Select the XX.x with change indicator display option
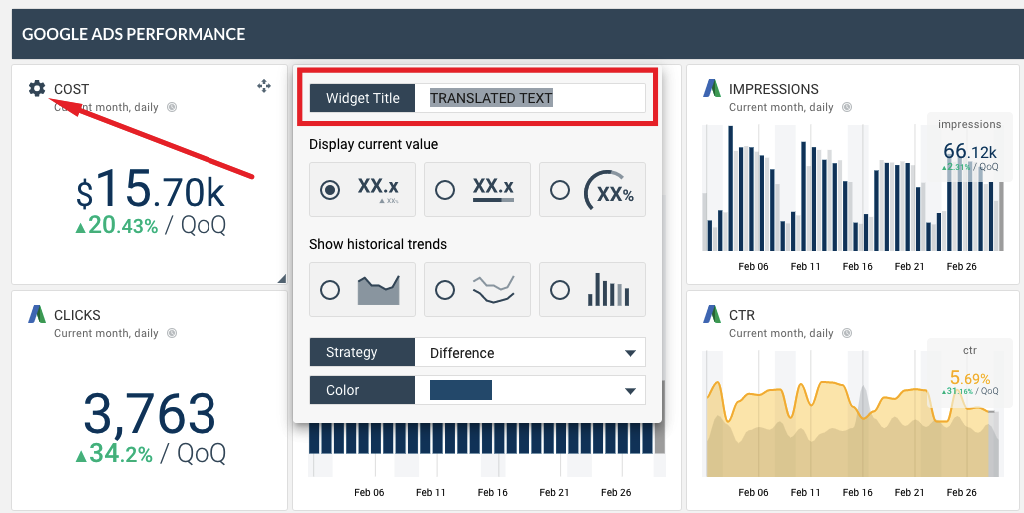The height and width of the screenshot is (513, 1024). (x=362, y=190)
